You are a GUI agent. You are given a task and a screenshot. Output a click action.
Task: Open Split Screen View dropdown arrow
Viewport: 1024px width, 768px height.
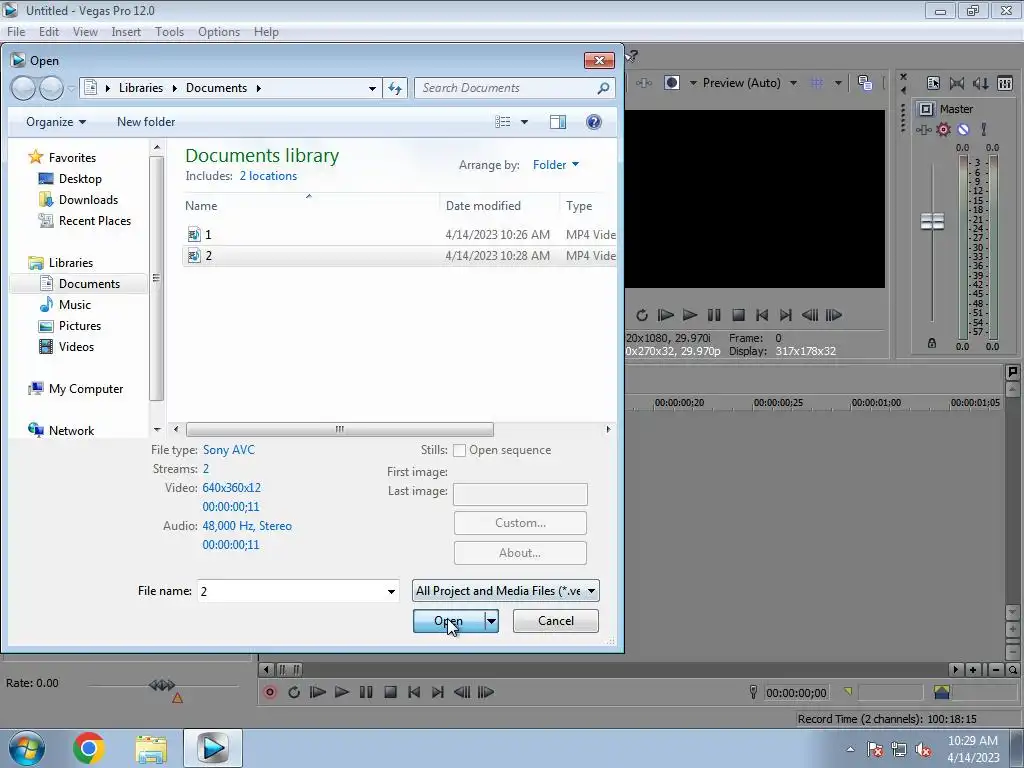pyautogui.click(x=693, y=83)
